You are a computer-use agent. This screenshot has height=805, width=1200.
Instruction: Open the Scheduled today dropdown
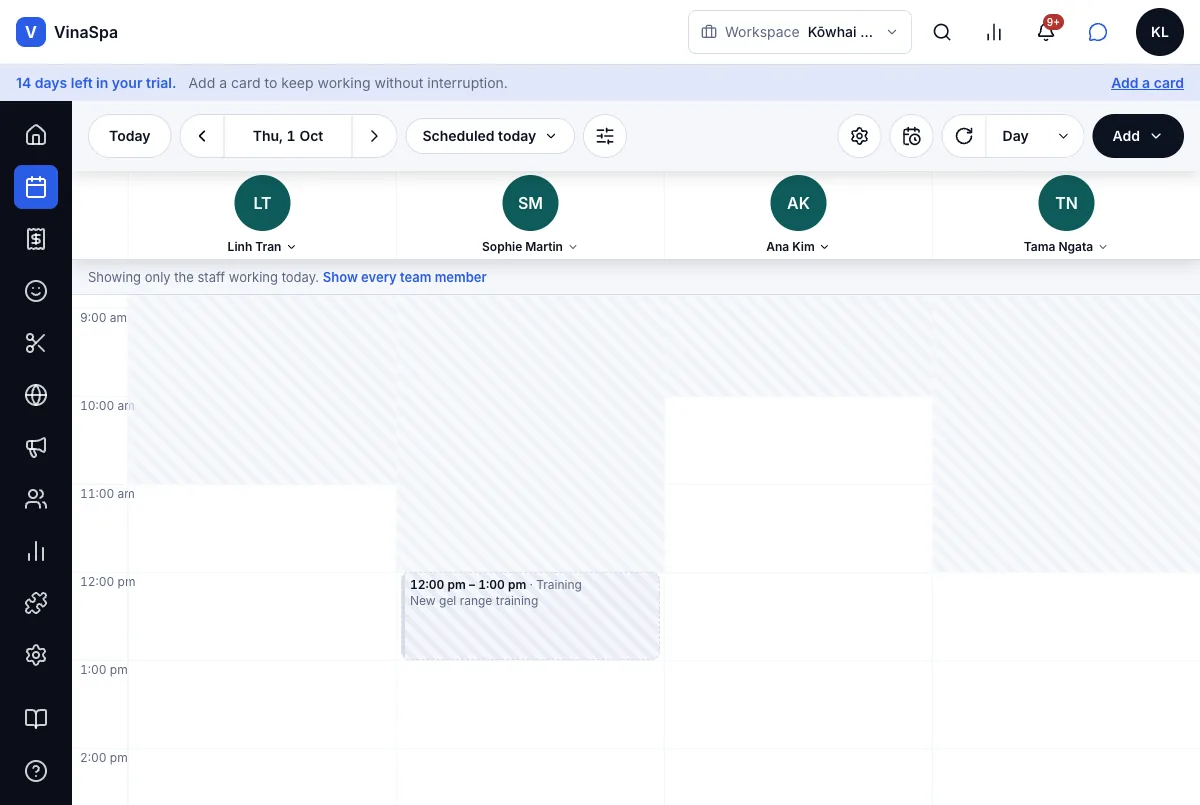pos(490,136)
